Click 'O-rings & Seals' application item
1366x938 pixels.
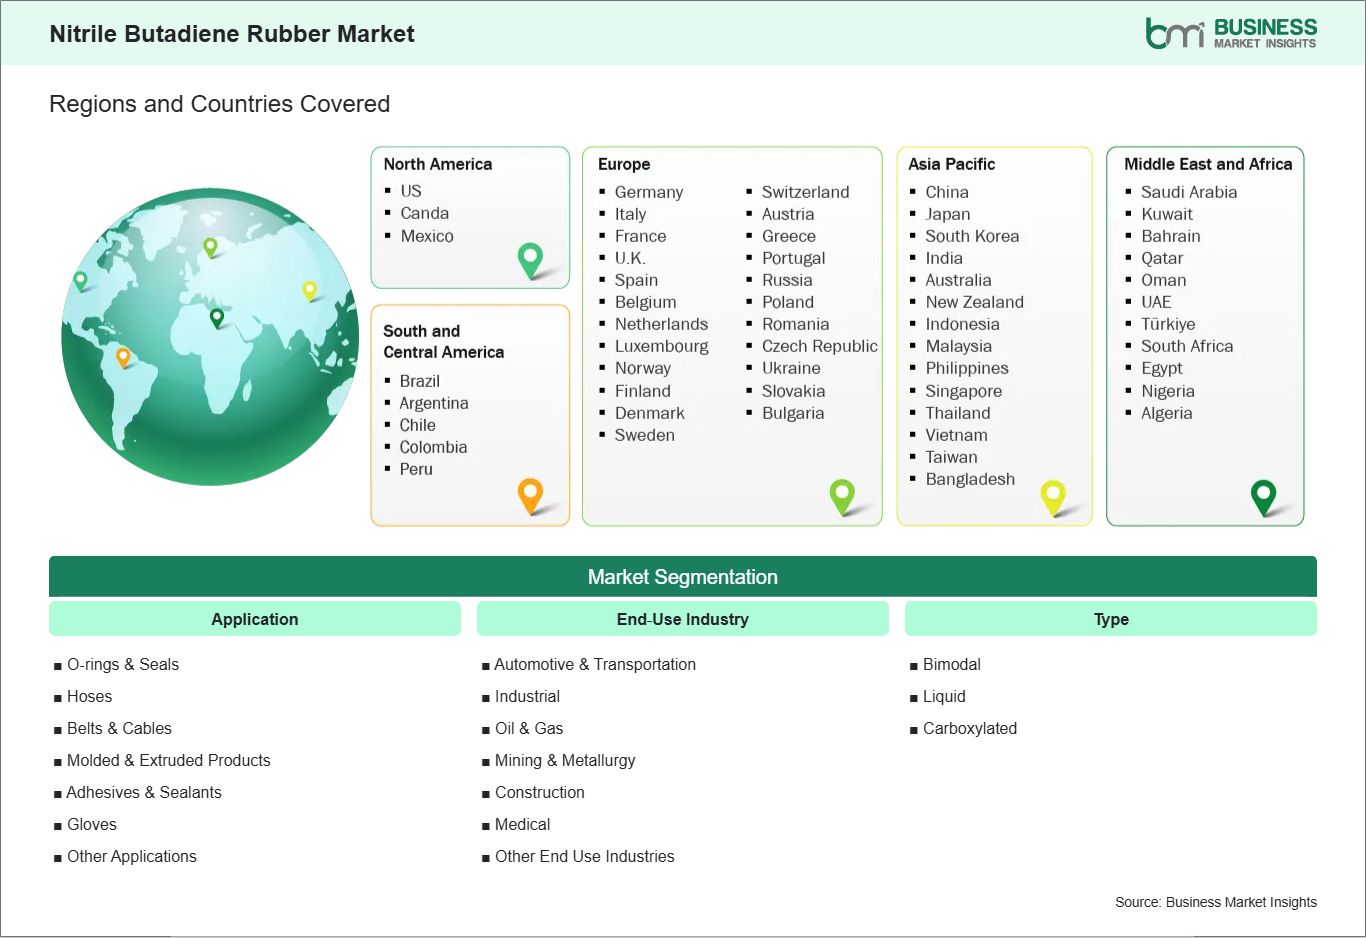(123, 664)
